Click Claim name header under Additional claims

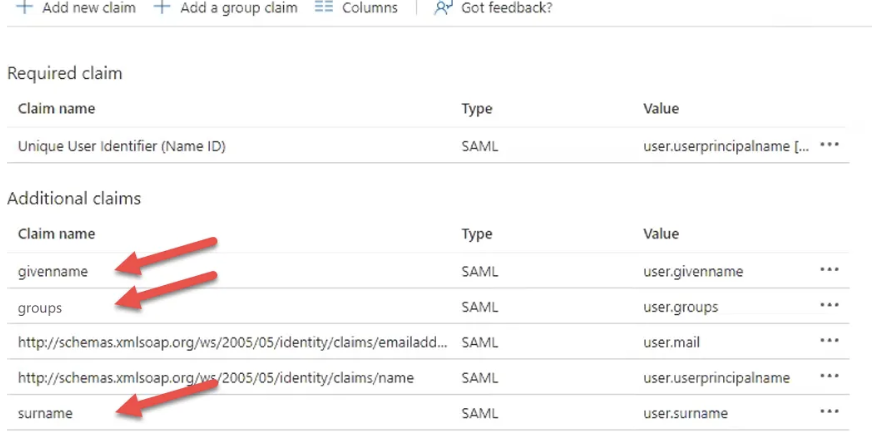[x=56, y=233]
